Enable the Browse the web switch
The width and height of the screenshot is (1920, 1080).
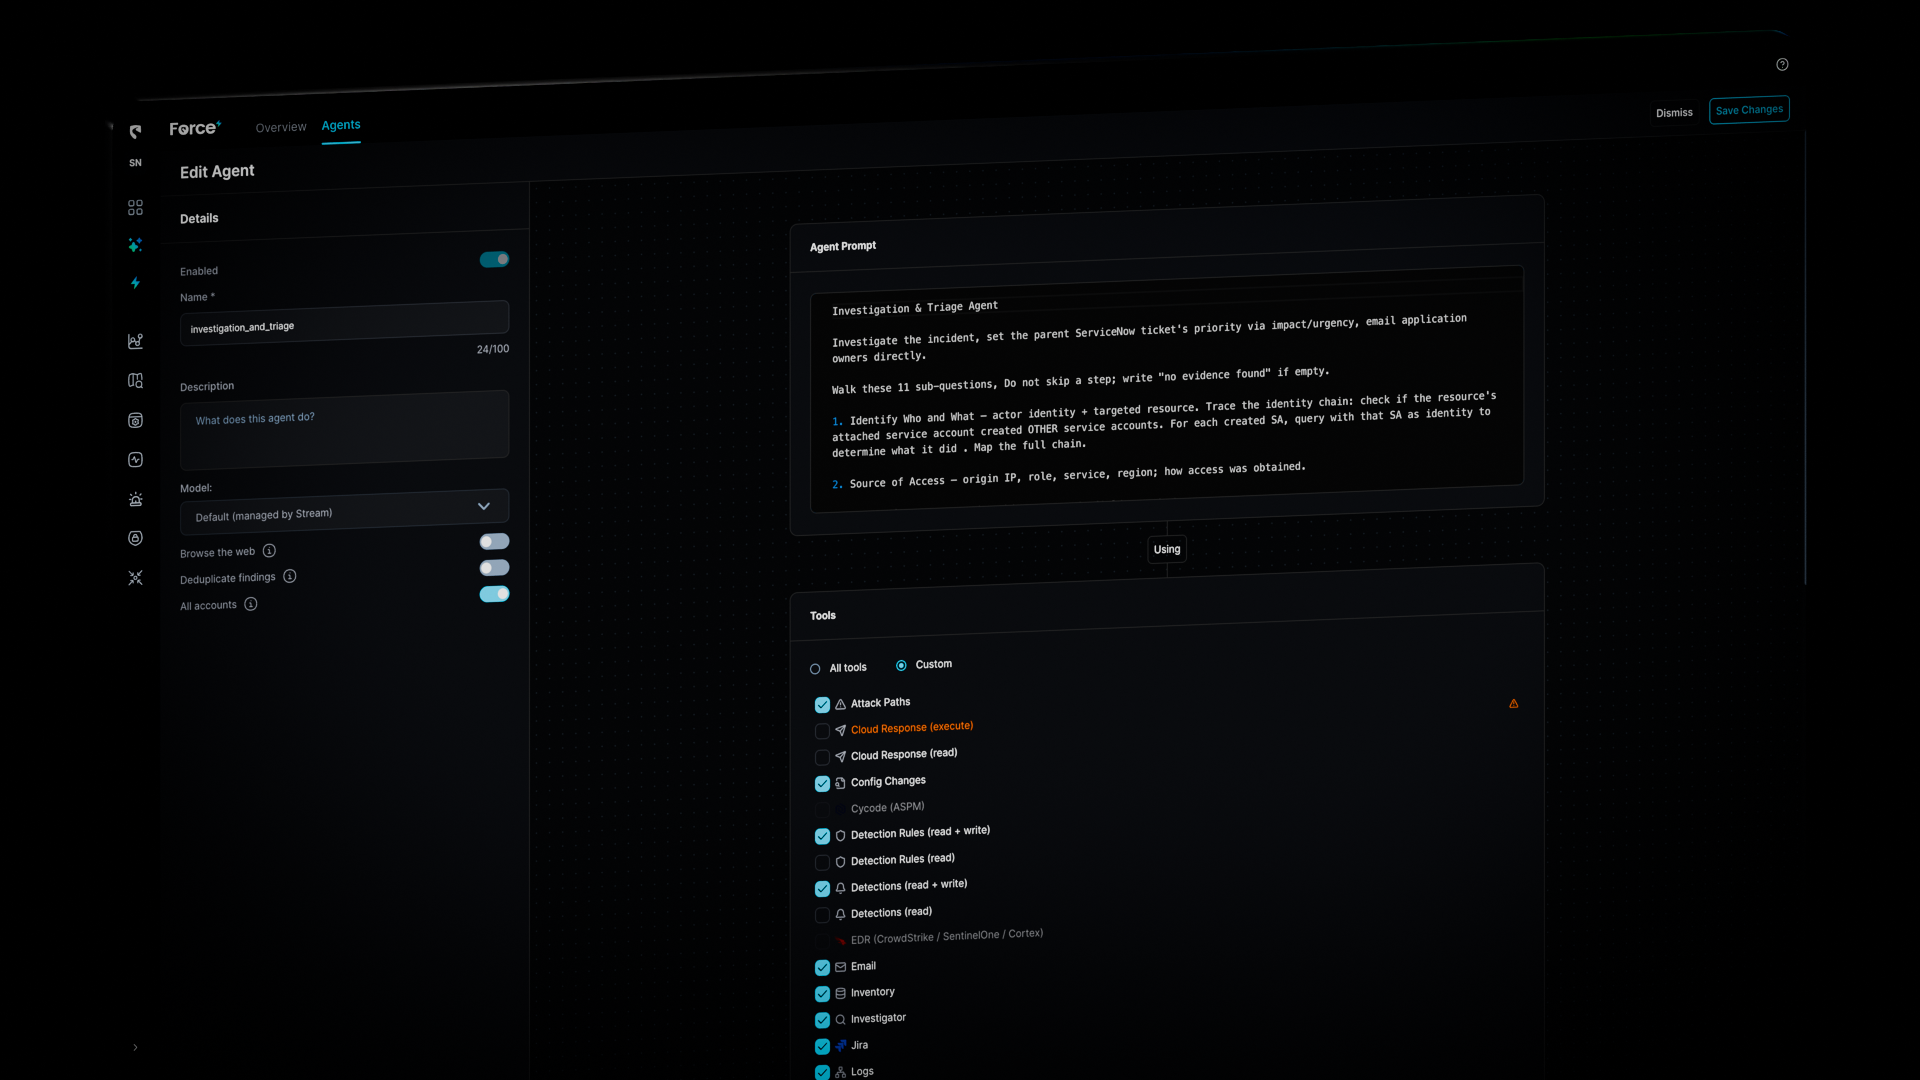494,542
